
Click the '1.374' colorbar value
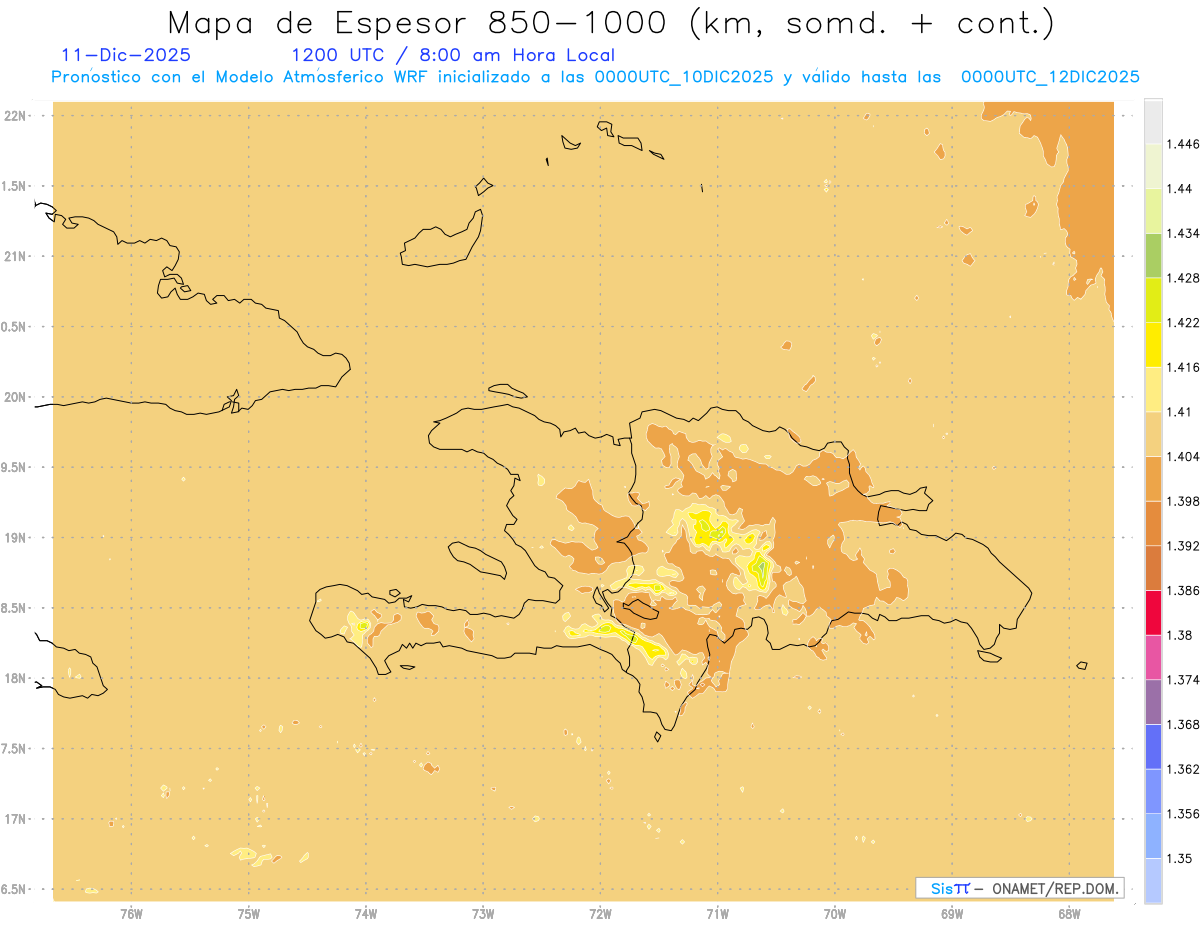[x=1182, y=680]
